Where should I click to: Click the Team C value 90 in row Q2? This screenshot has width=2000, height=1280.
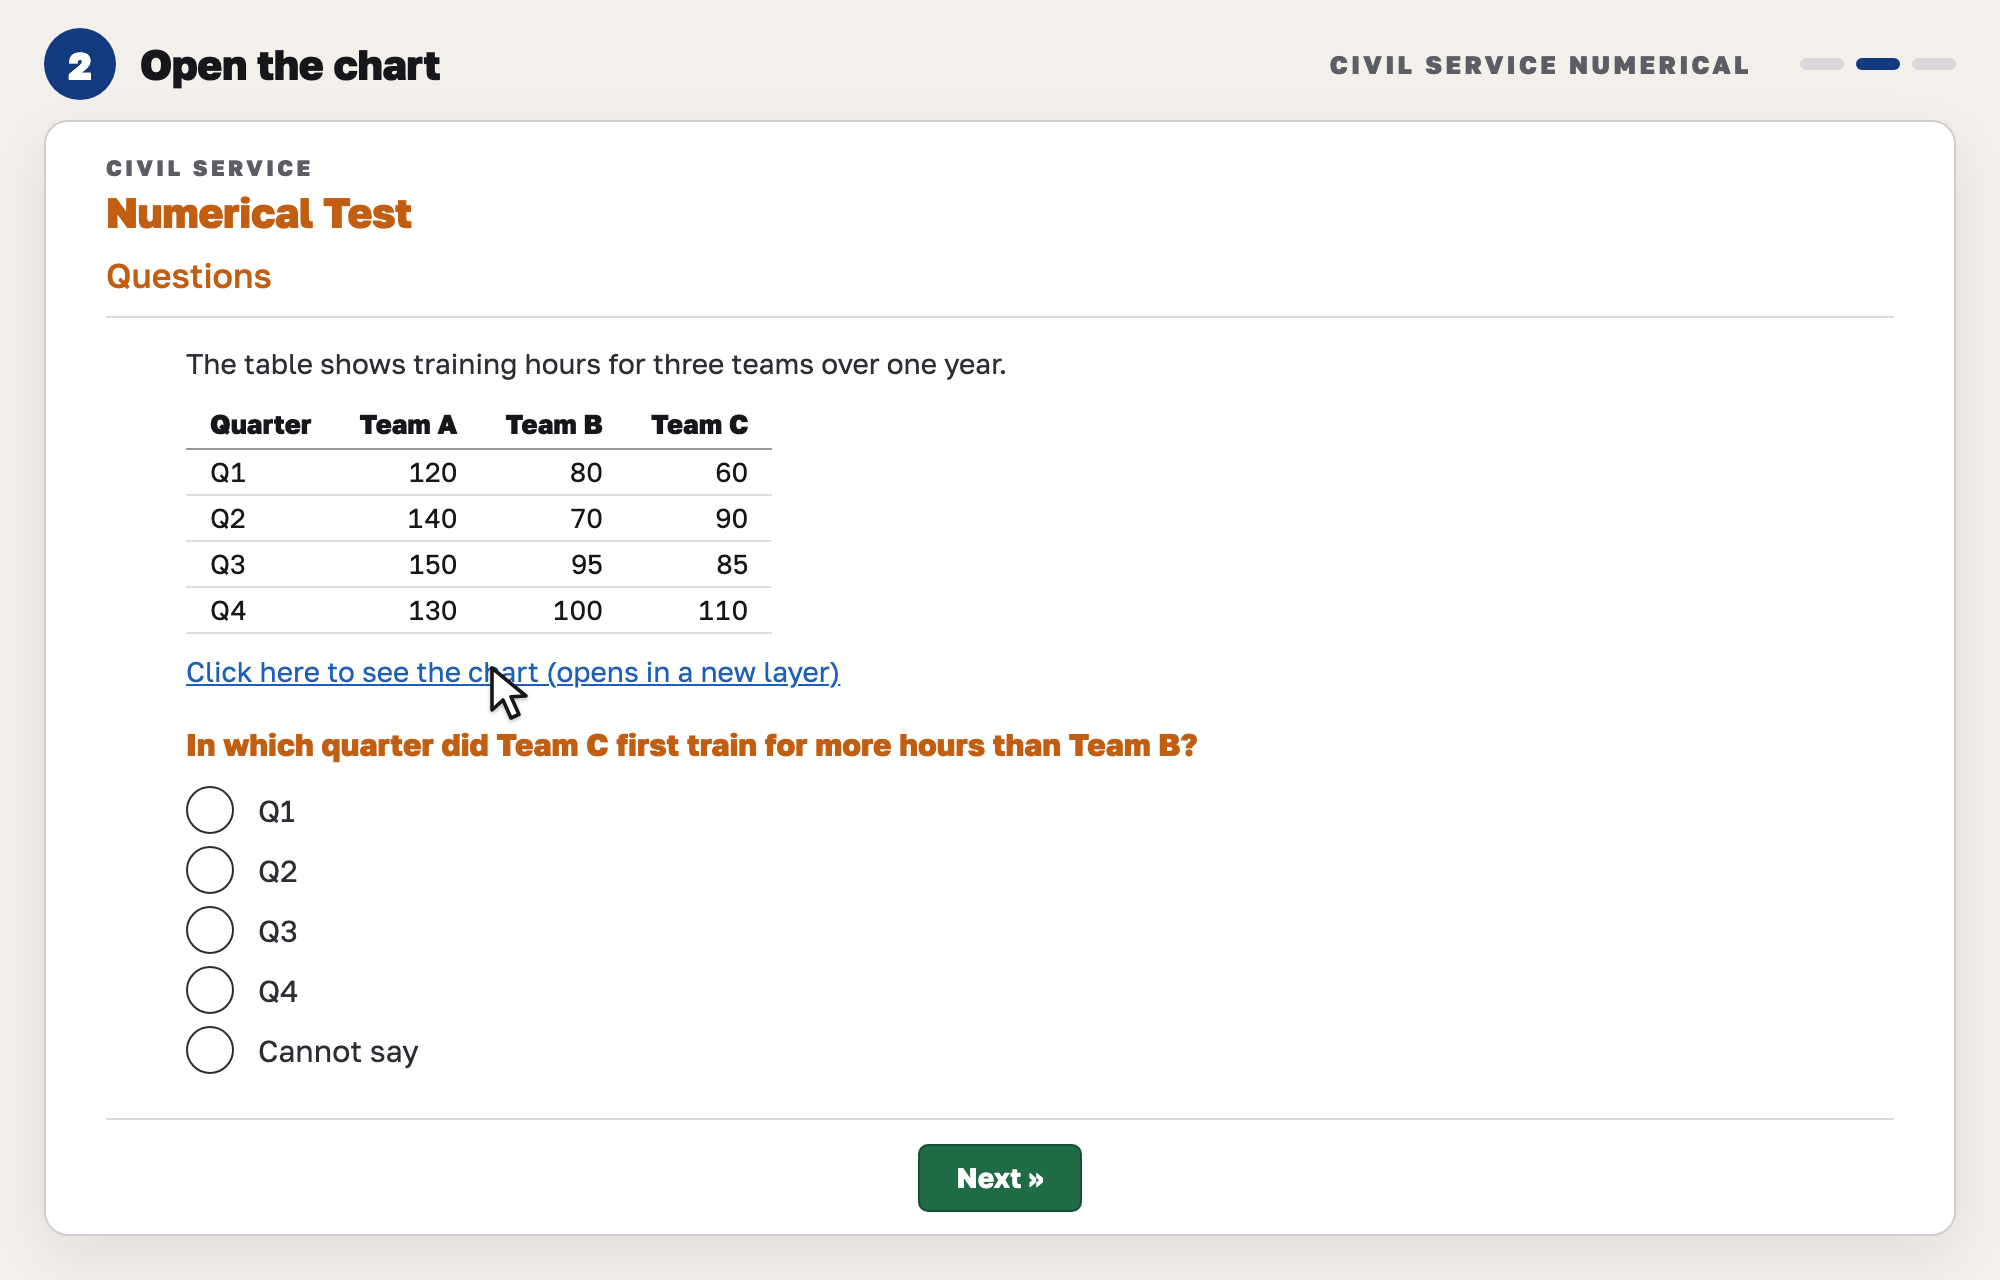pyautogui.click(x=731, y=518)
